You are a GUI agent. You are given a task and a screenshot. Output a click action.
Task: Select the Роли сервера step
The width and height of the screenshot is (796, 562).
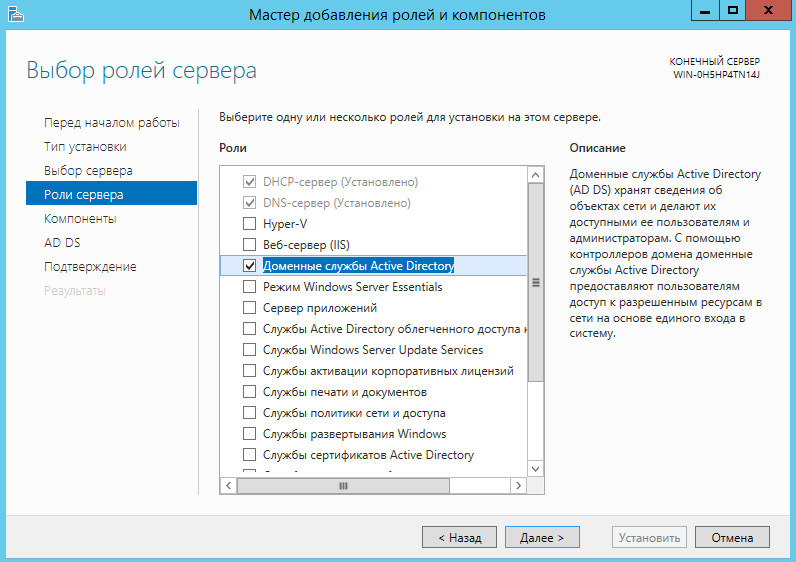coord(111,194)
